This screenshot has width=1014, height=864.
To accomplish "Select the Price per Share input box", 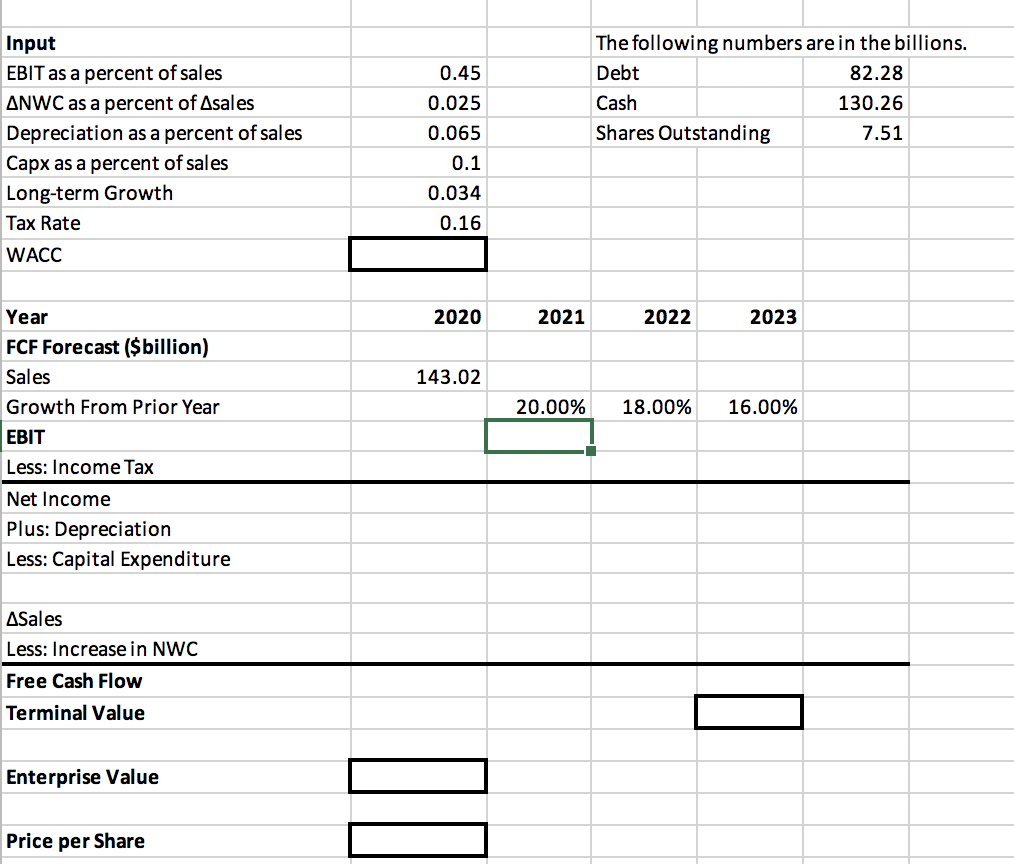I will coord(417,840).
